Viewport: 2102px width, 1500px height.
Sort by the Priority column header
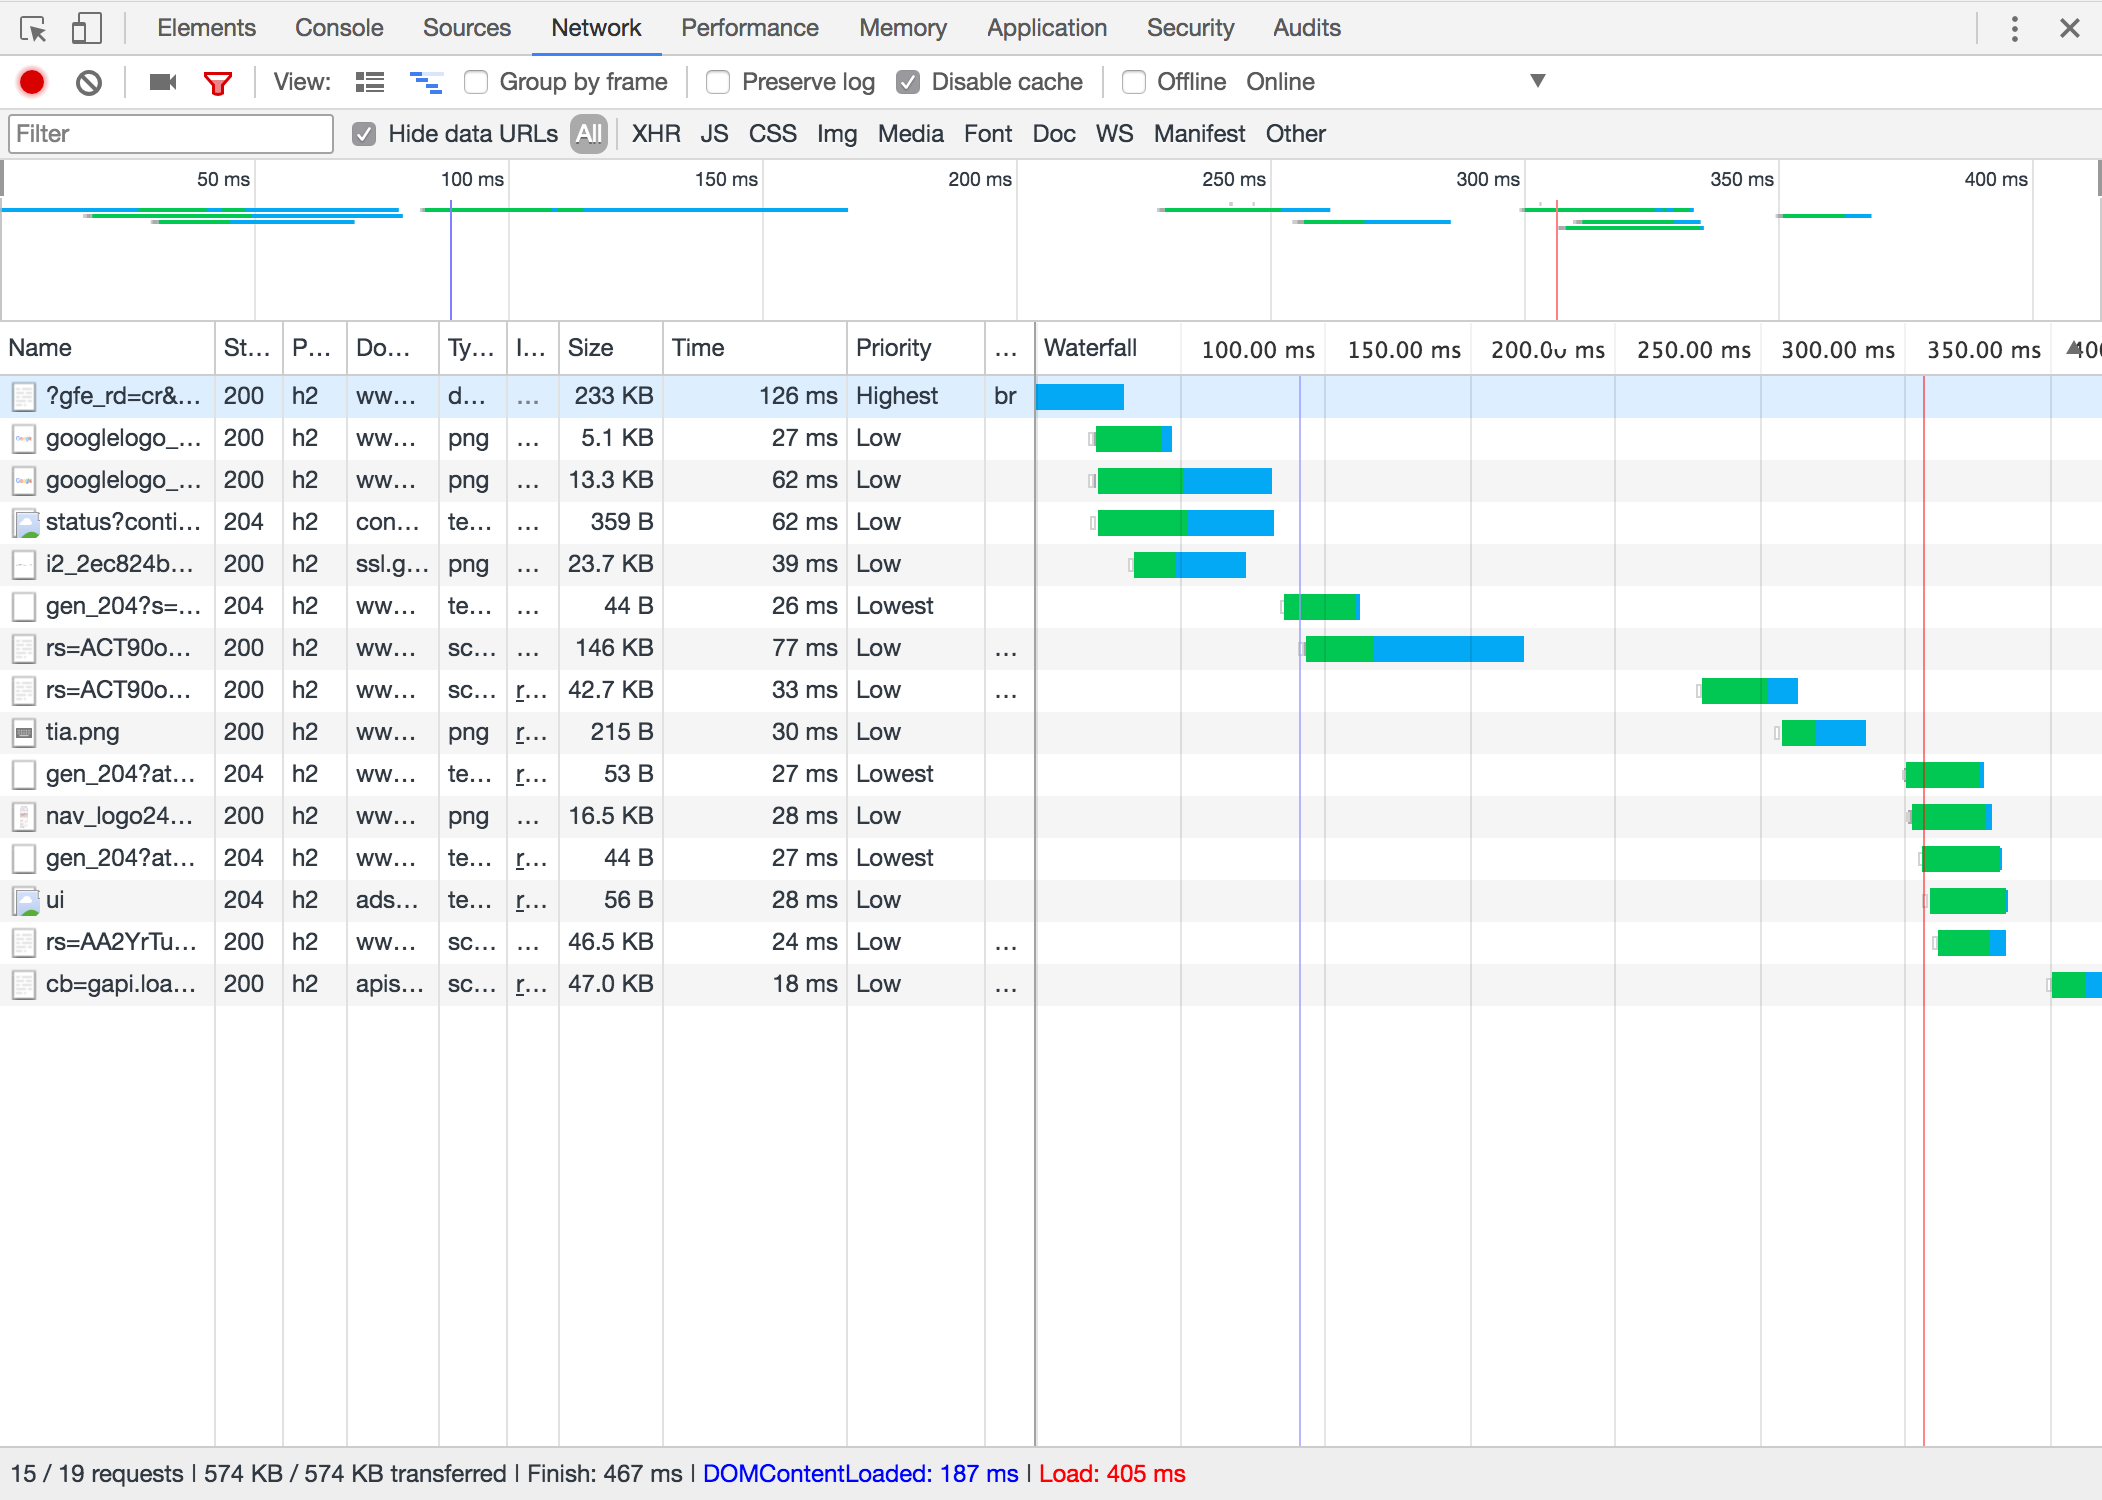[916, 348]
